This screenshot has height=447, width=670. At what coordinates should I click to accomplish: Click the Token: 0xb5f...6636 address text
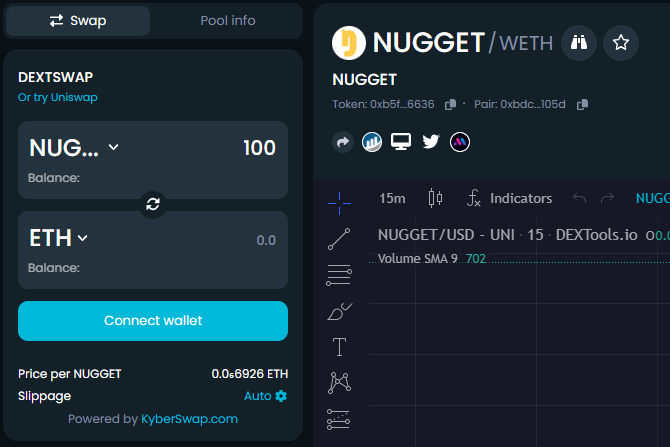pyautogui.click(x=383, y=105)
